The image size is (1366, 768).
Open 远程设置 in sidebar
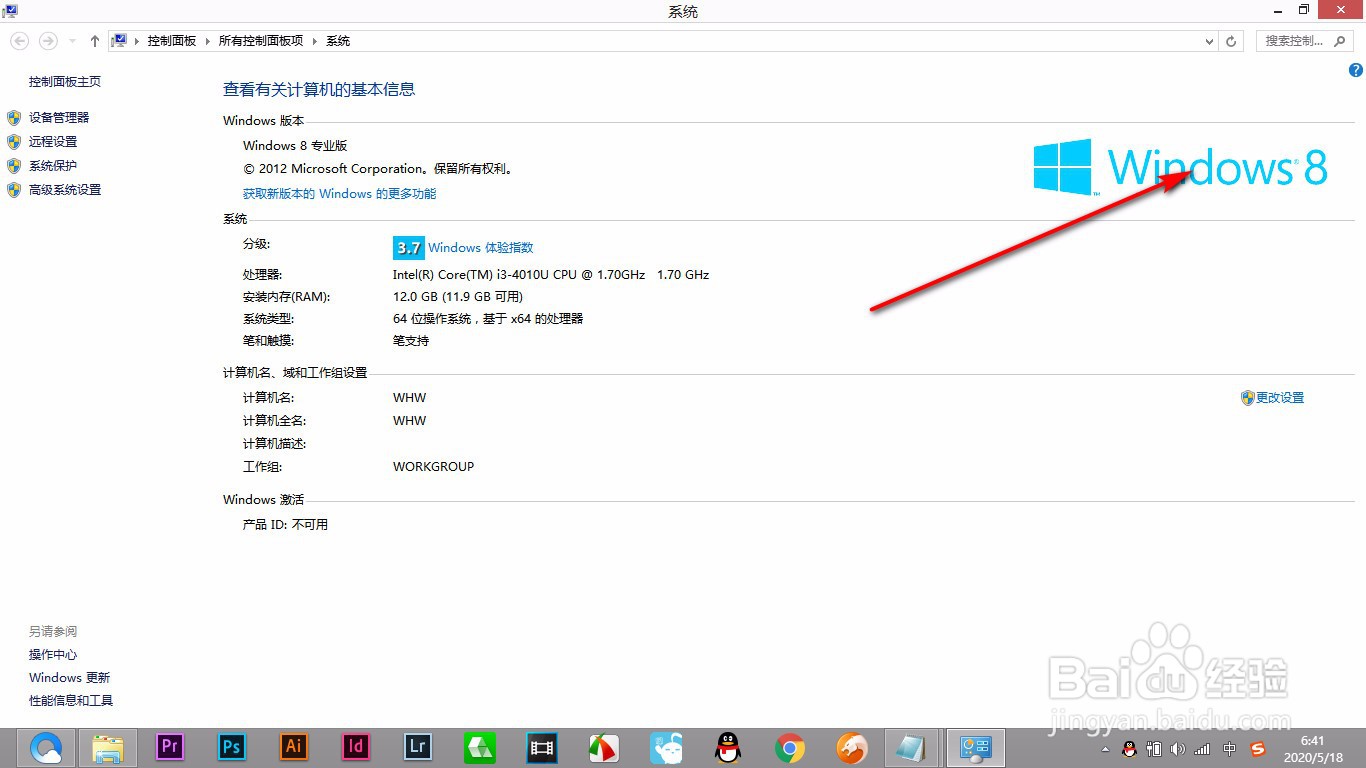pos(53,142)
